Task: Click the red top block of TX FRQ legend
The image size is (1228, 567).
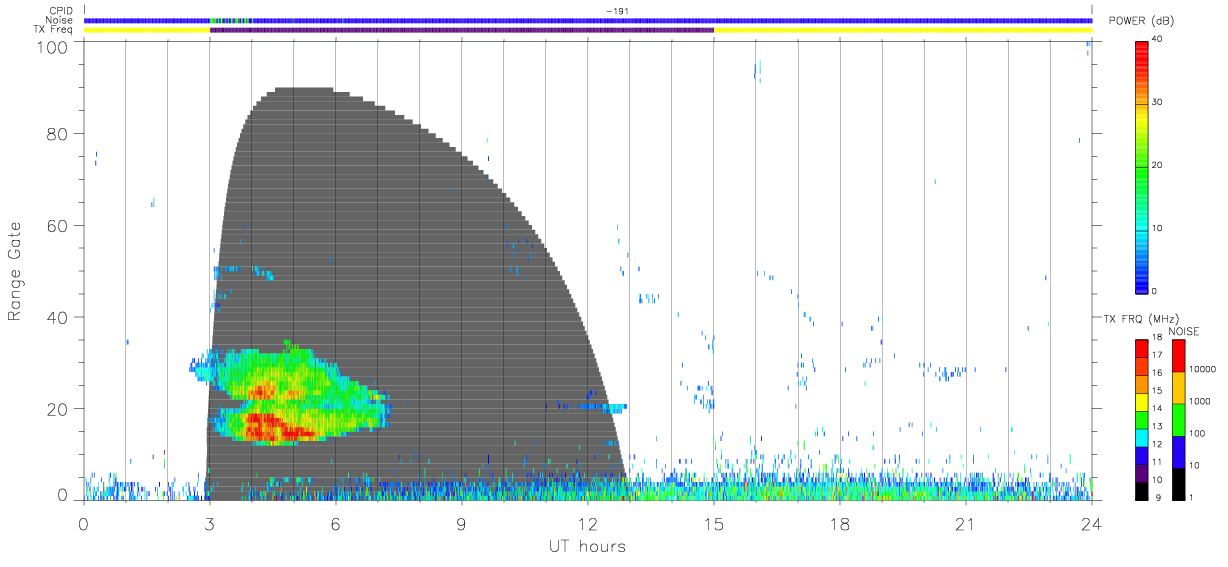Action: 1141,349
